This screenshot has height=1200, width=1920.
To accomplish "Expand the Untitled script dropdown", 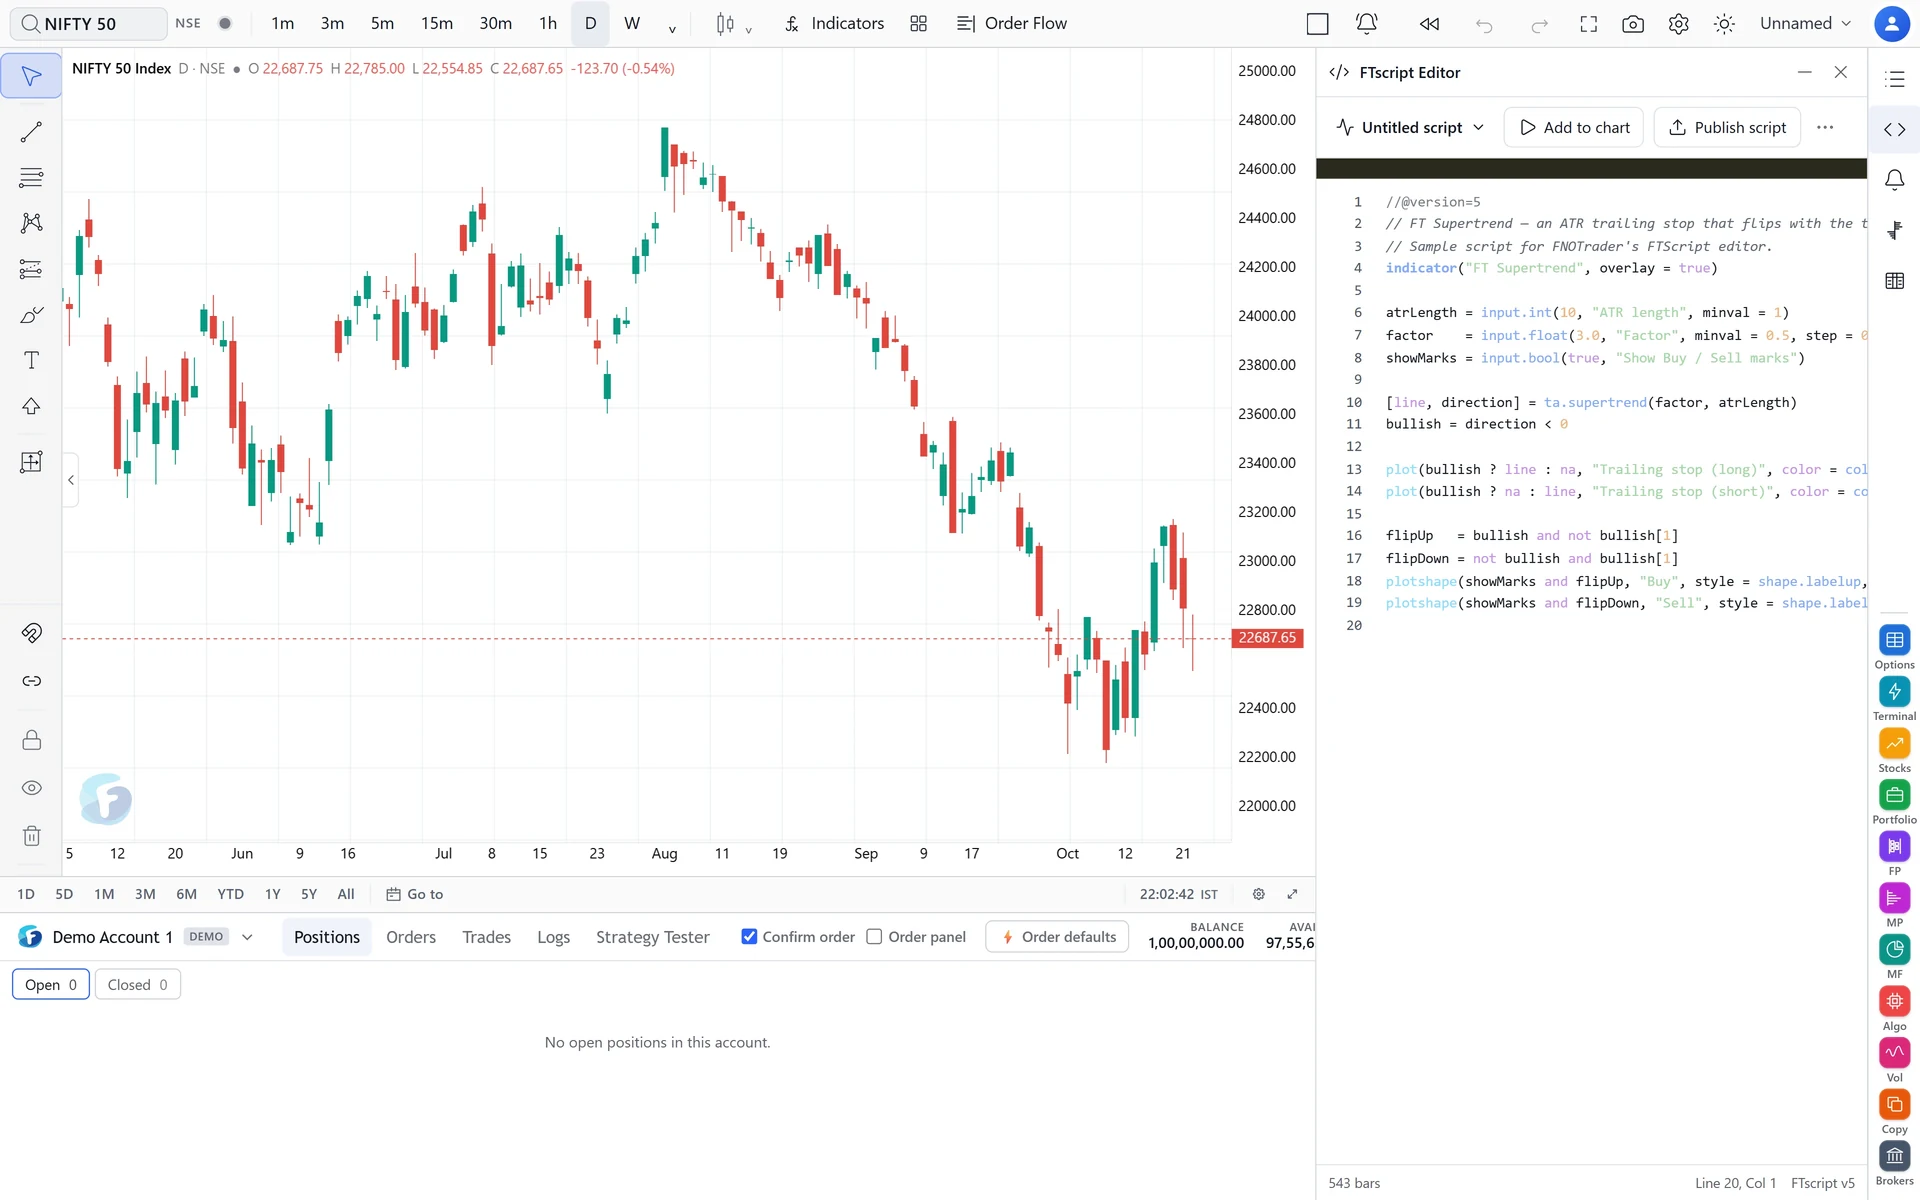I will pyautogui.click(x=1410, y=128).
